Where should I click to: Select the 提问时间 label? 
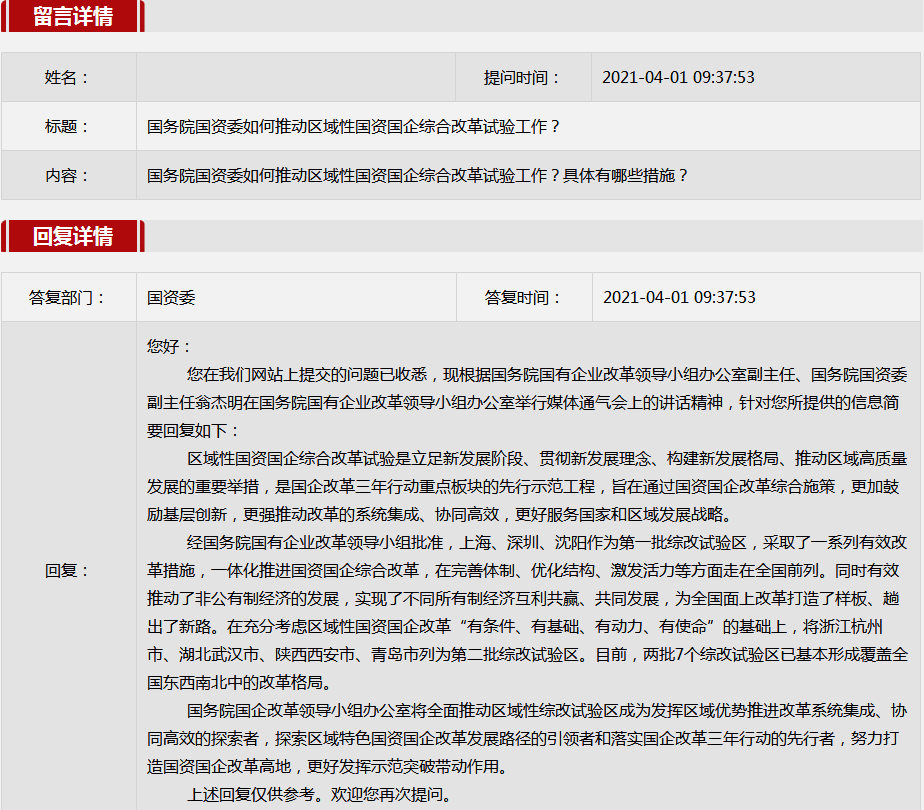point(522,78)
